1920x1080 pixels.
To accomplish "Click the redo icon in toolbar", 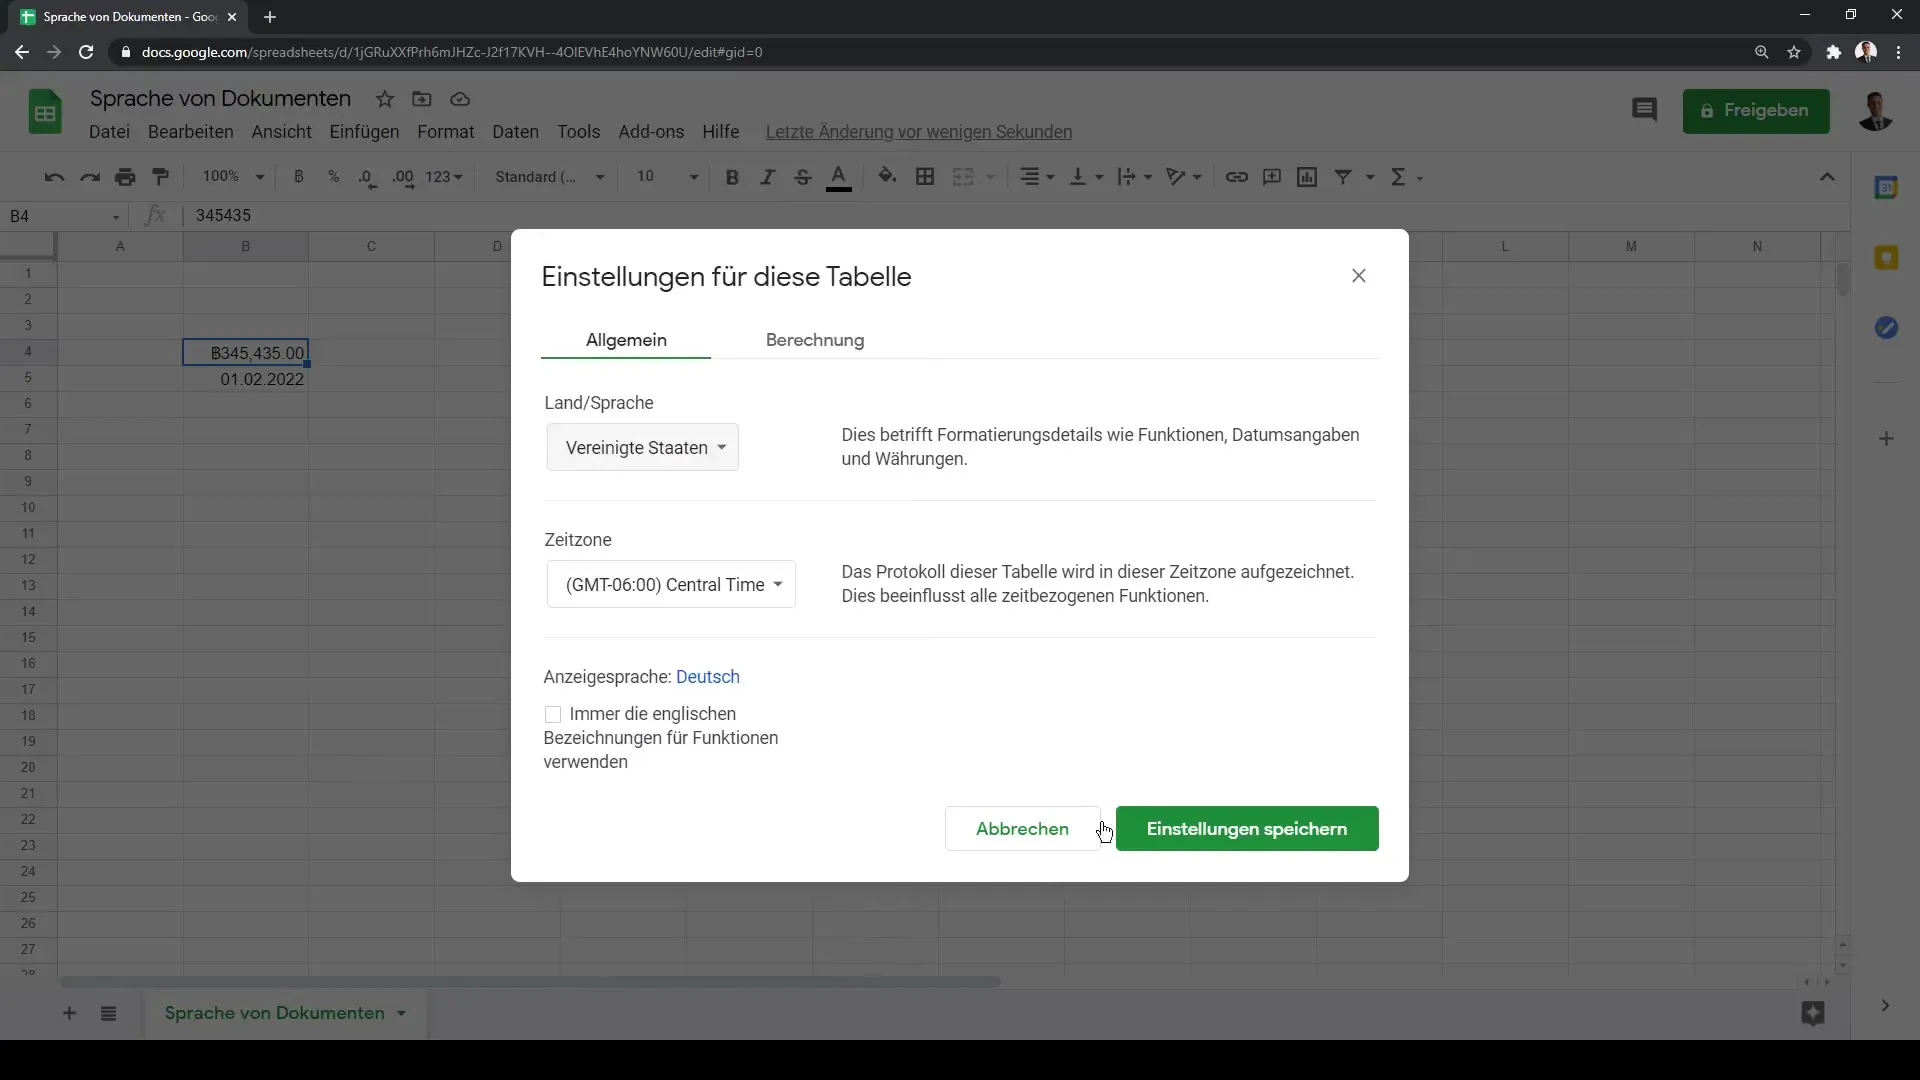I will click(x=90, y=177).
